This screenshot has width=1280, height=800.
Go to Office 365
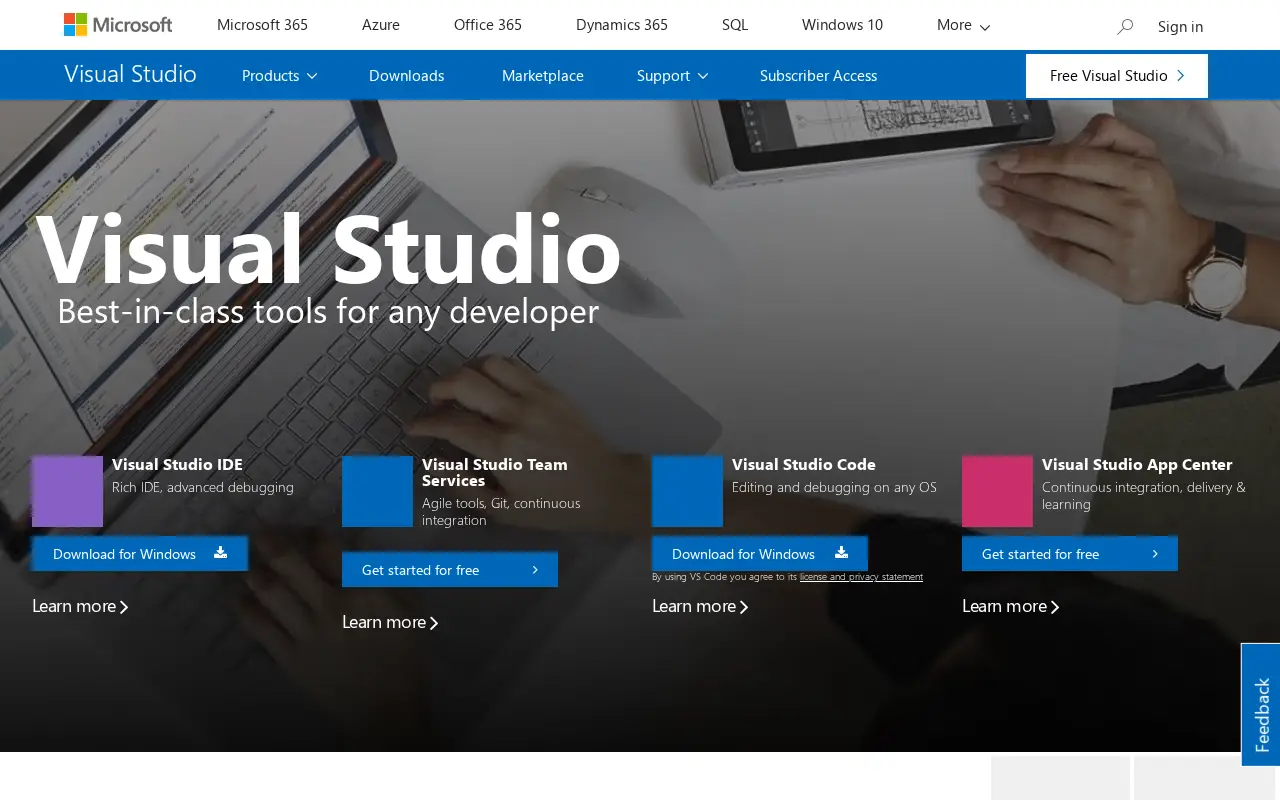tap(488, 25)
